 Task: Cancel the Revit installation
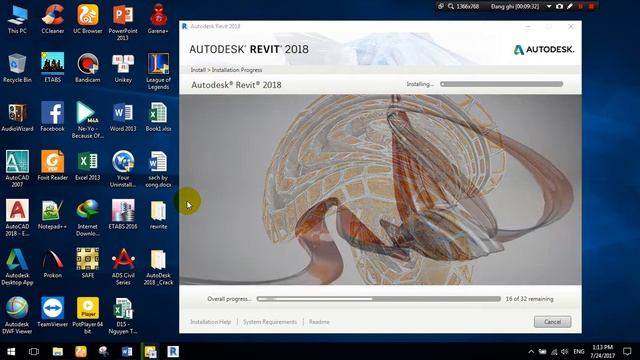552,322
